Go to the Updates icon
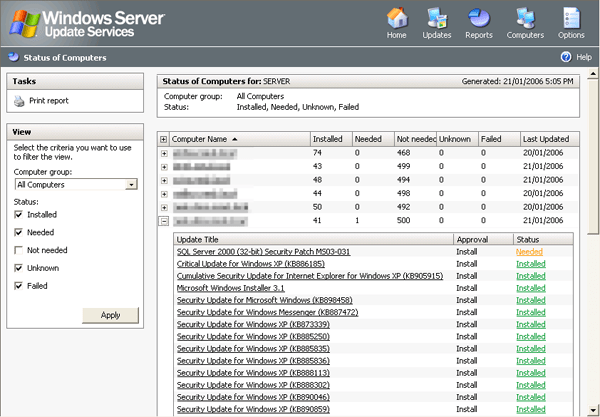This screenshot has width=600, height=417. (437, 18)
